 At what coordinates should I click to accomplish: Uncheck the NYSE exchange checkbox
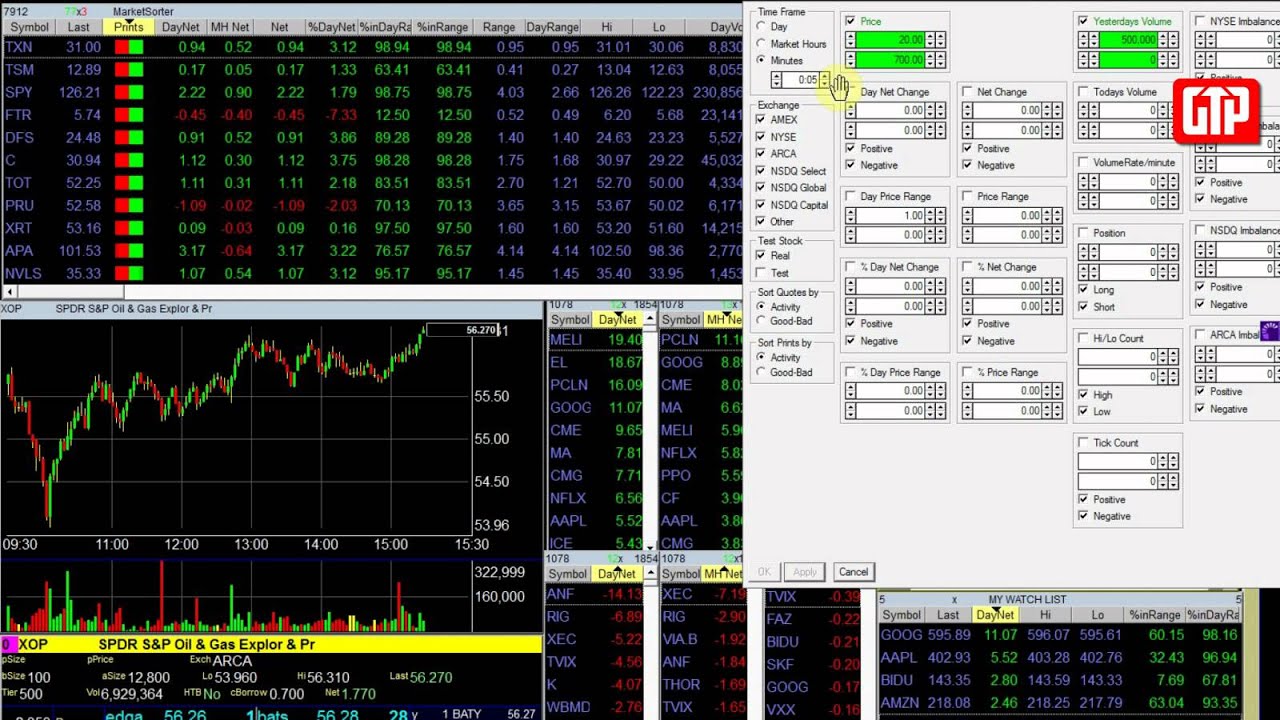(x=761, y=137)
